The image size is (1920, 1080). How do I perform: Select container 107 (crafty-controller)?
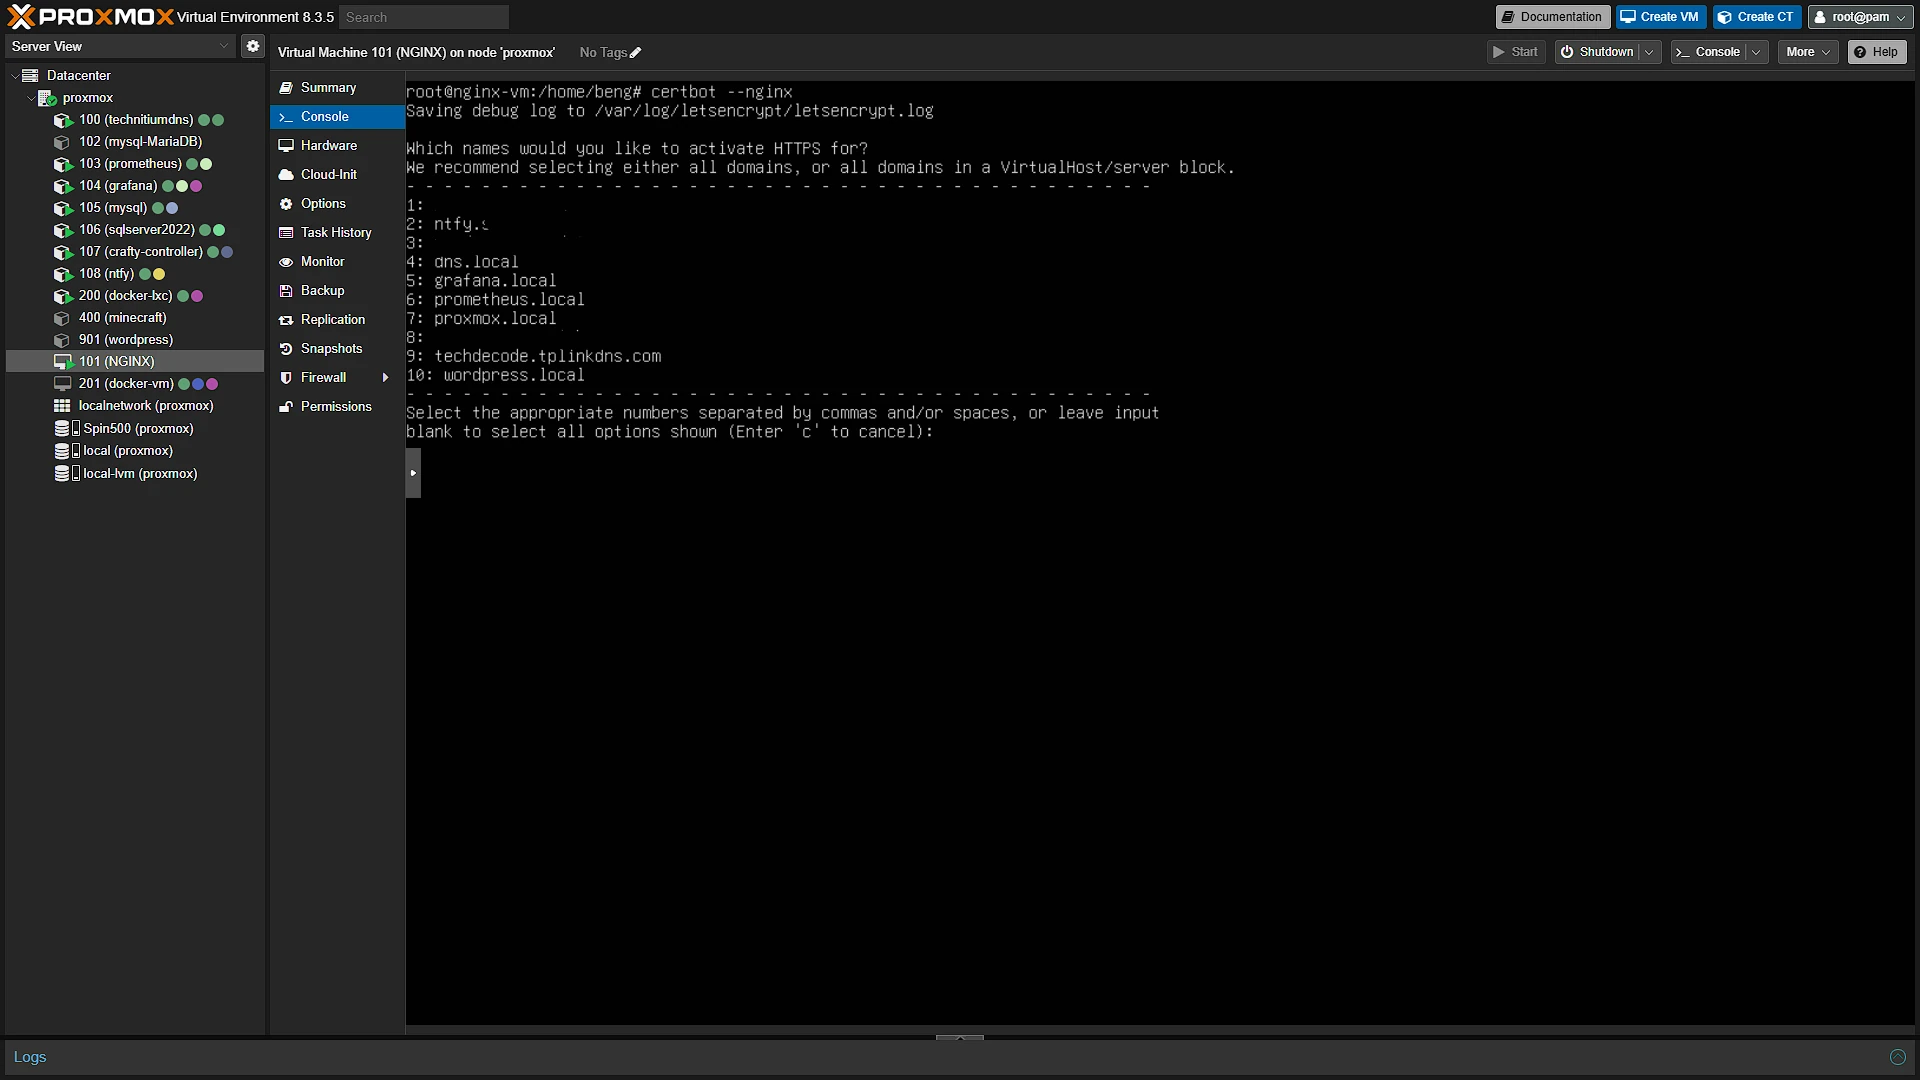[x=141, y=252]
